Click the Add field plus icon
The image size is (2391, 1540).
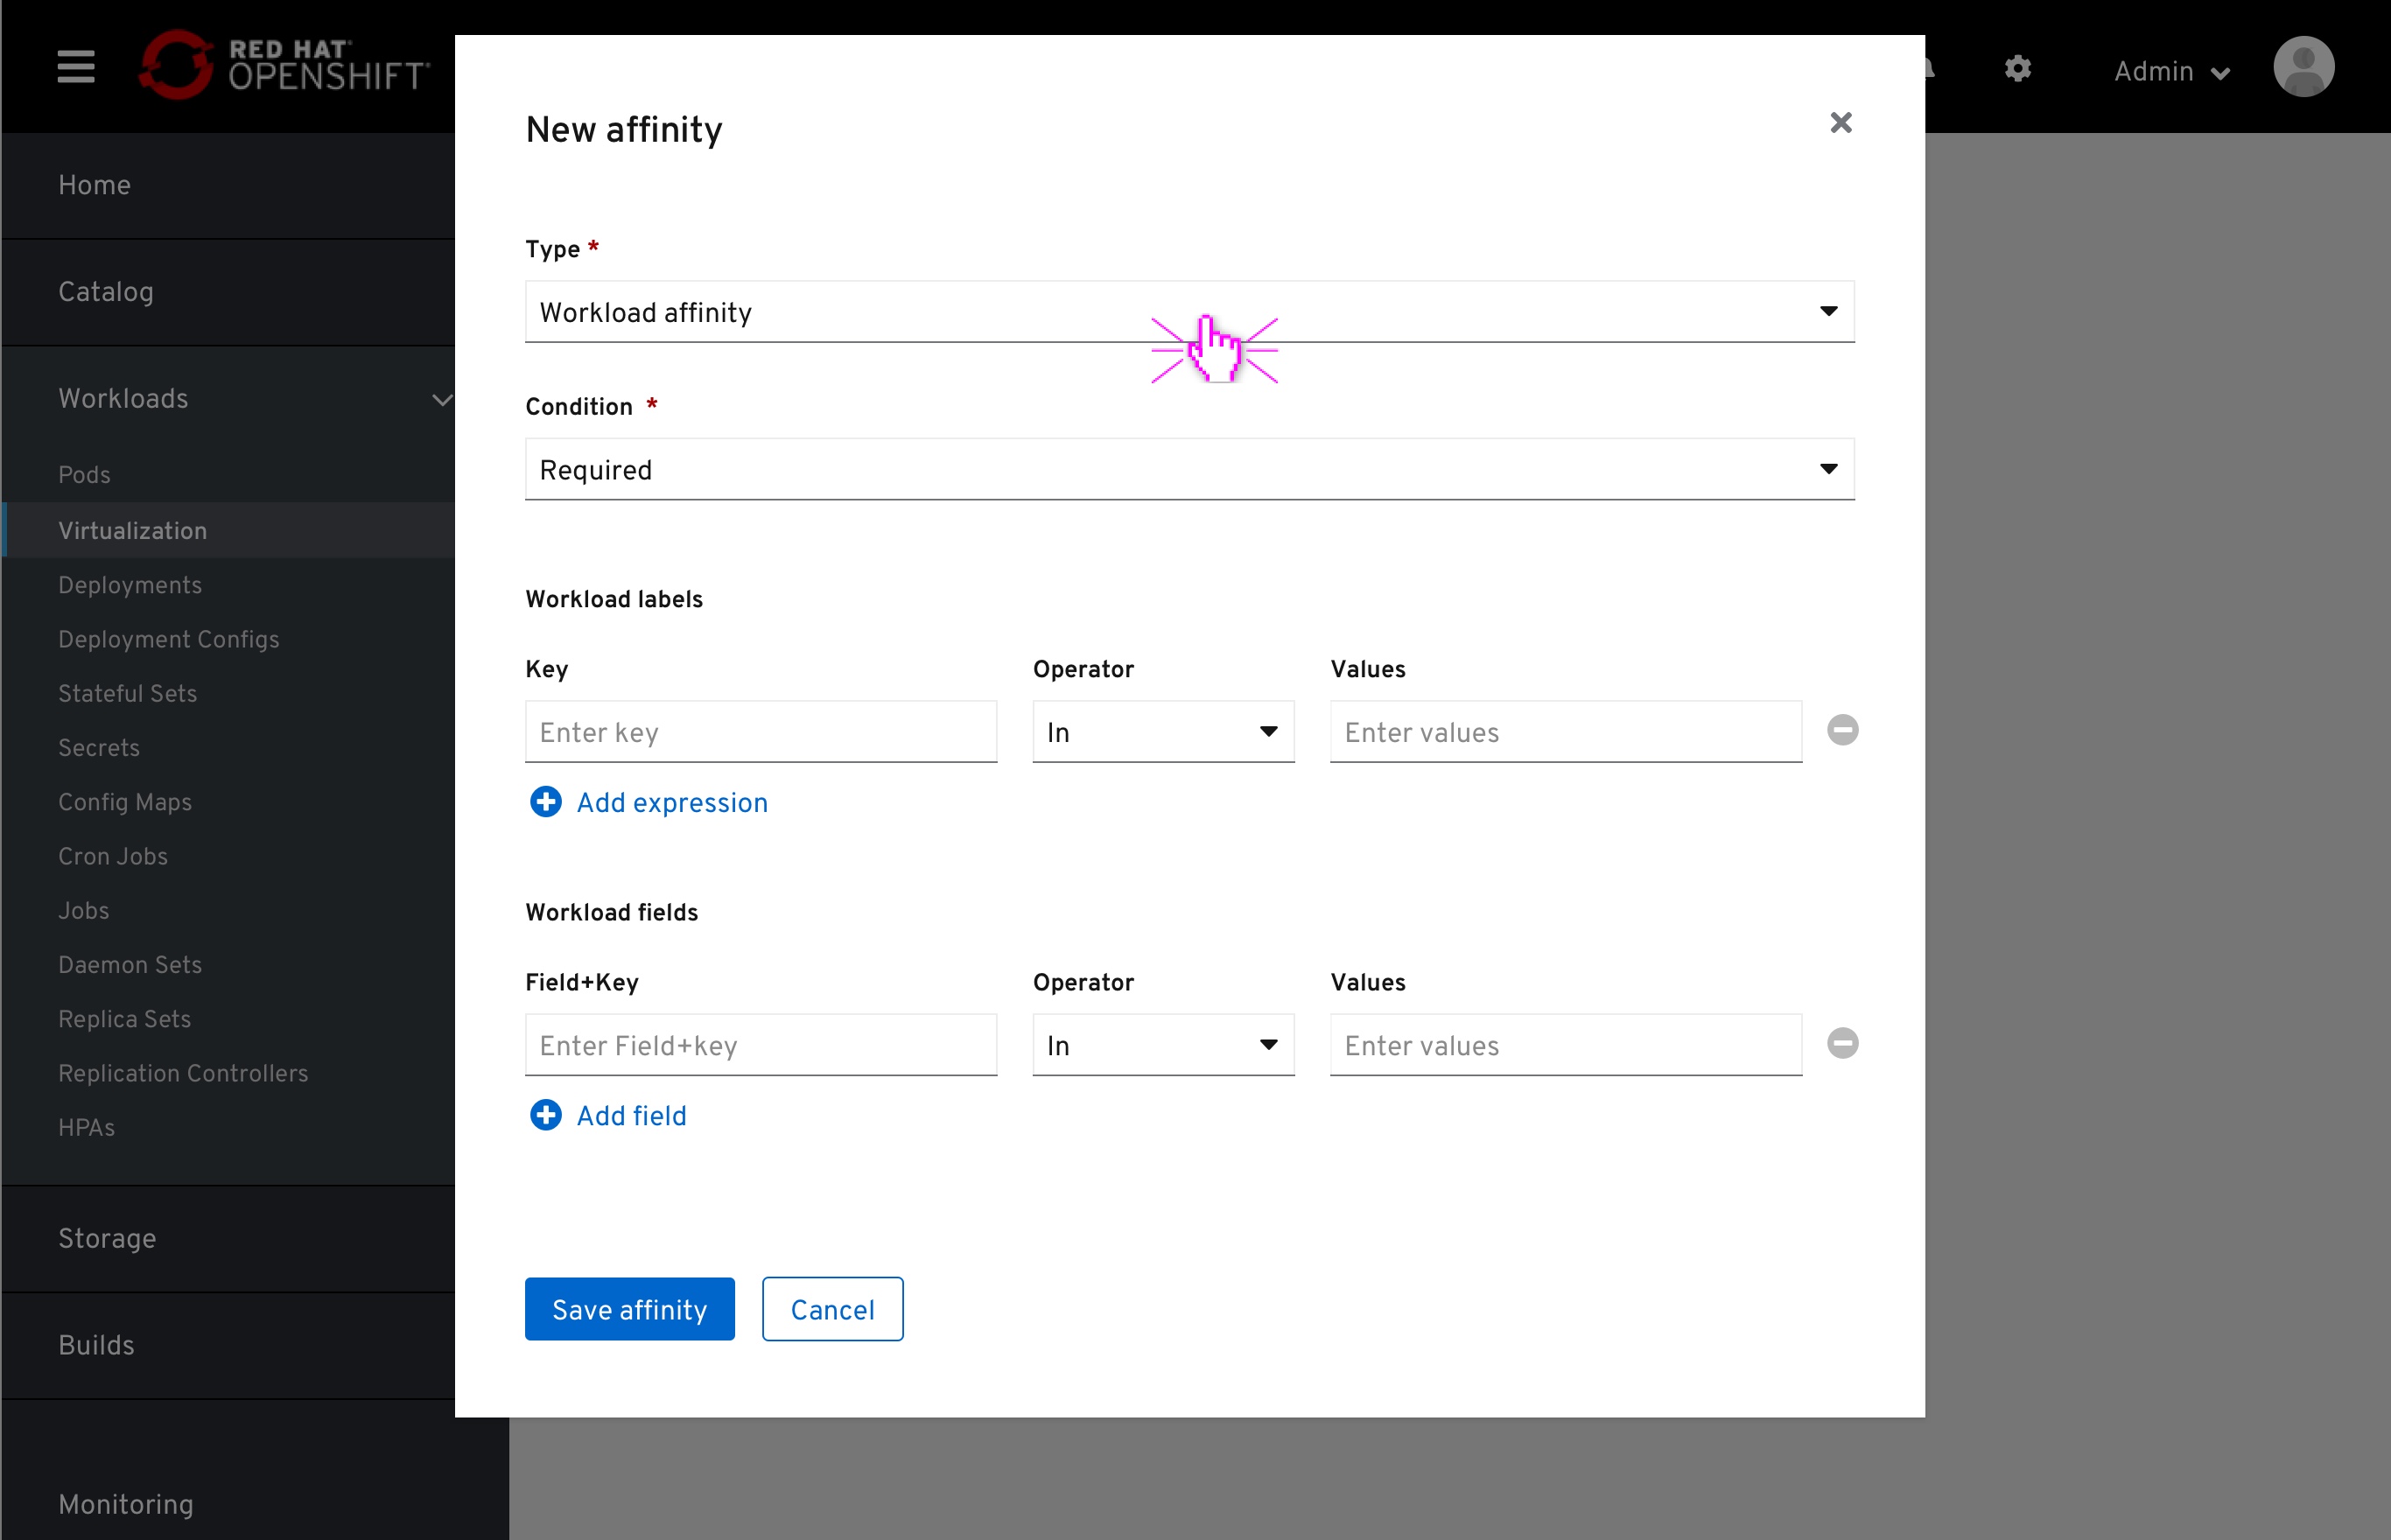pyautogui.click(x=543, y=1115)
